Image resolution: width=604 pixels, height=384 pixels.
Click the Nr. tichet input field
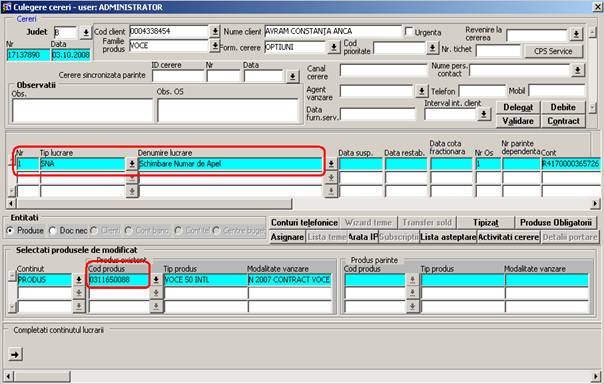pos(498,50)
